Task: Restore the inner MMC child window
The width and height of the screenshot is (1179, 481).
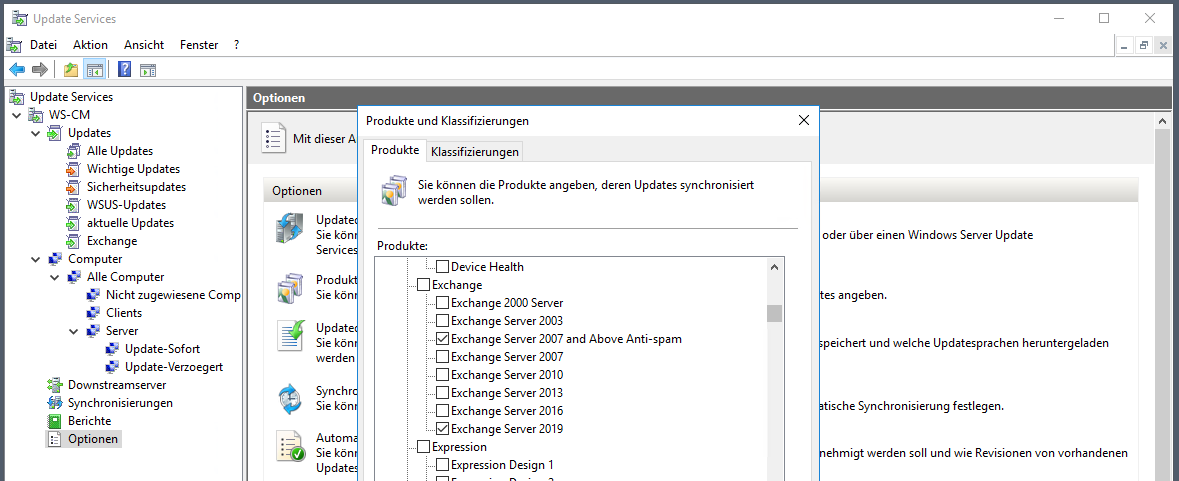Action: (1144, 45)
